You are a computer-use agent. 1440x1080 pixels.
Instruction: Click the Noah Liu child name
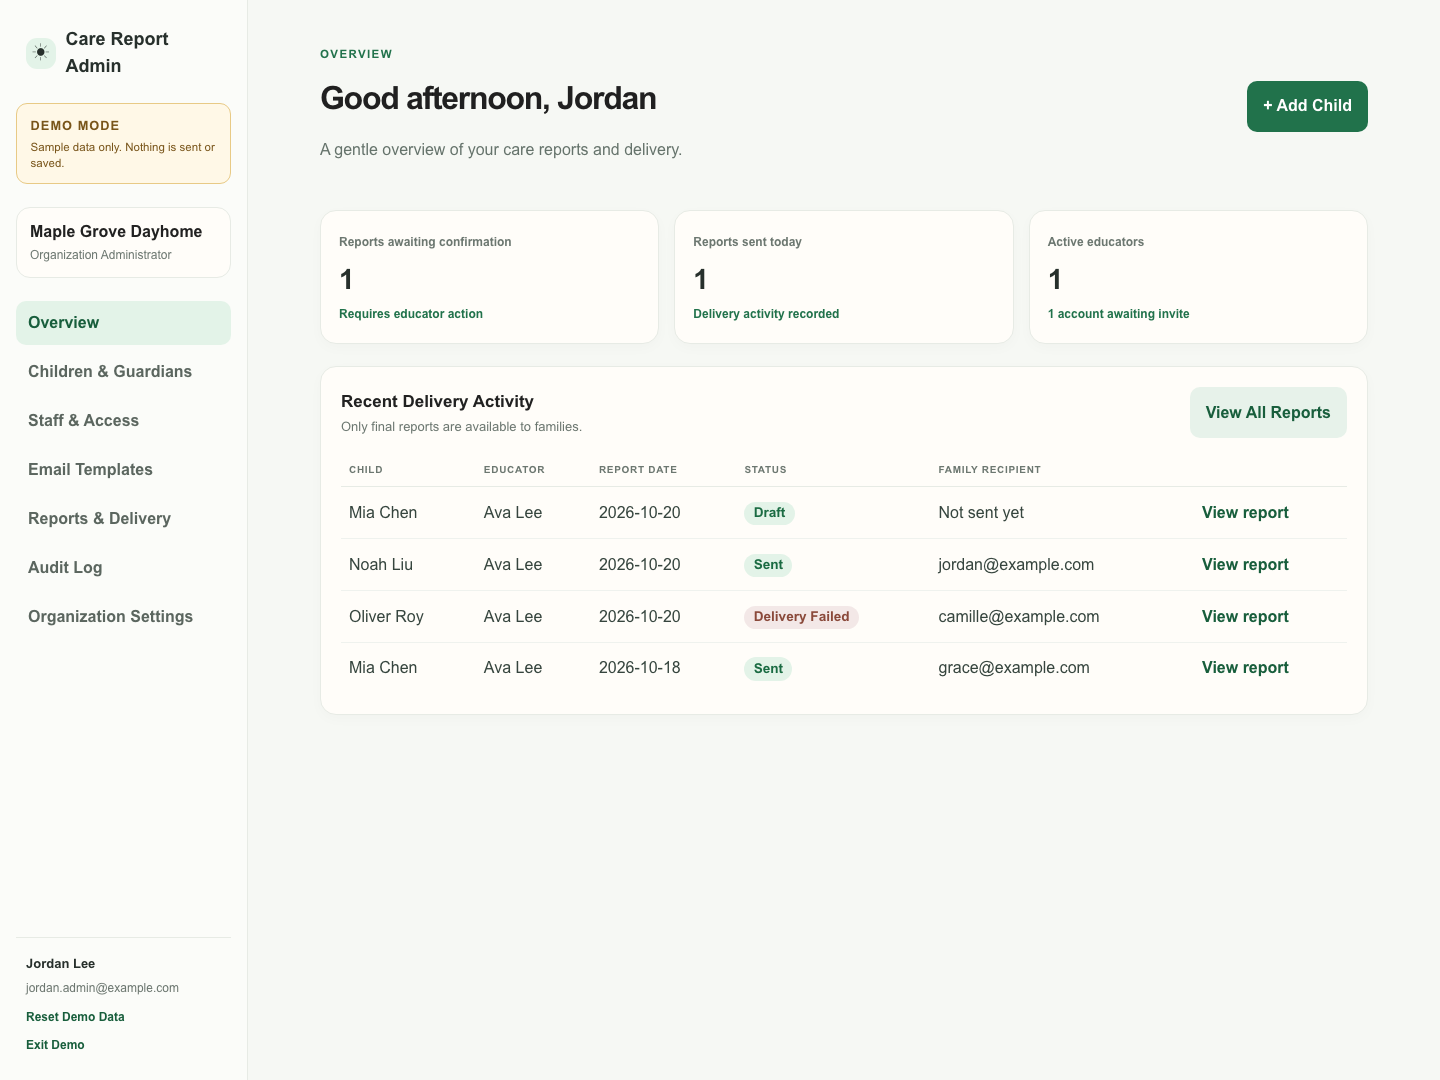coord(381,565)
